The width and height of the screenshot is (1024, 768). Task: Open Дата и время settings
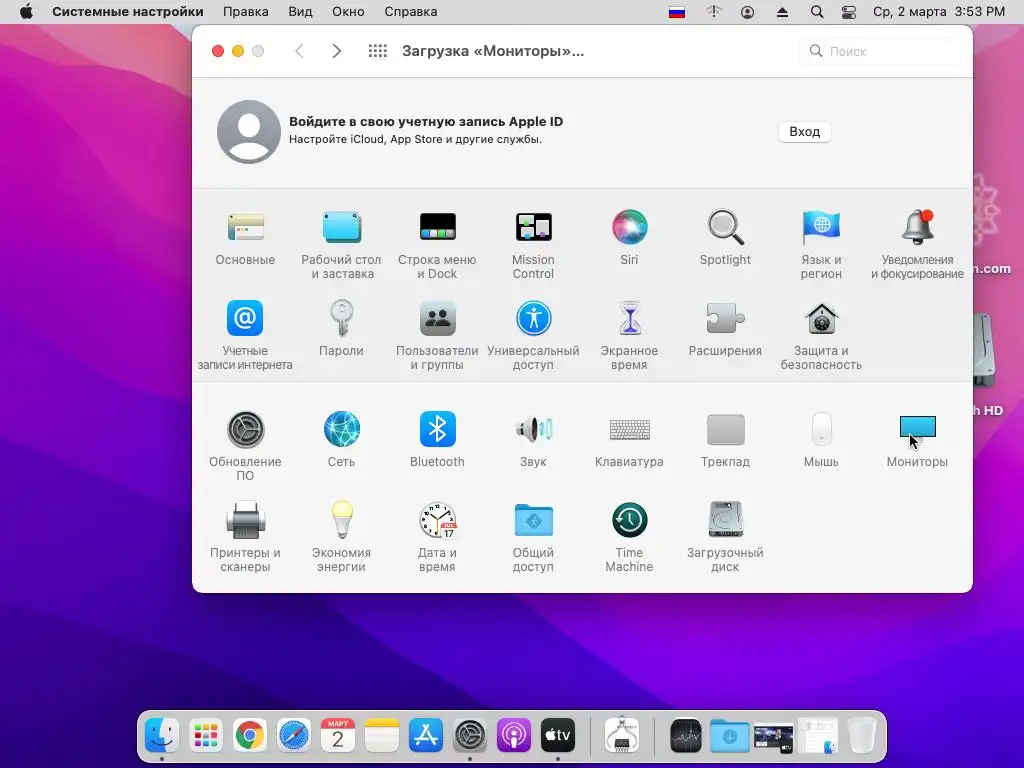437,537
